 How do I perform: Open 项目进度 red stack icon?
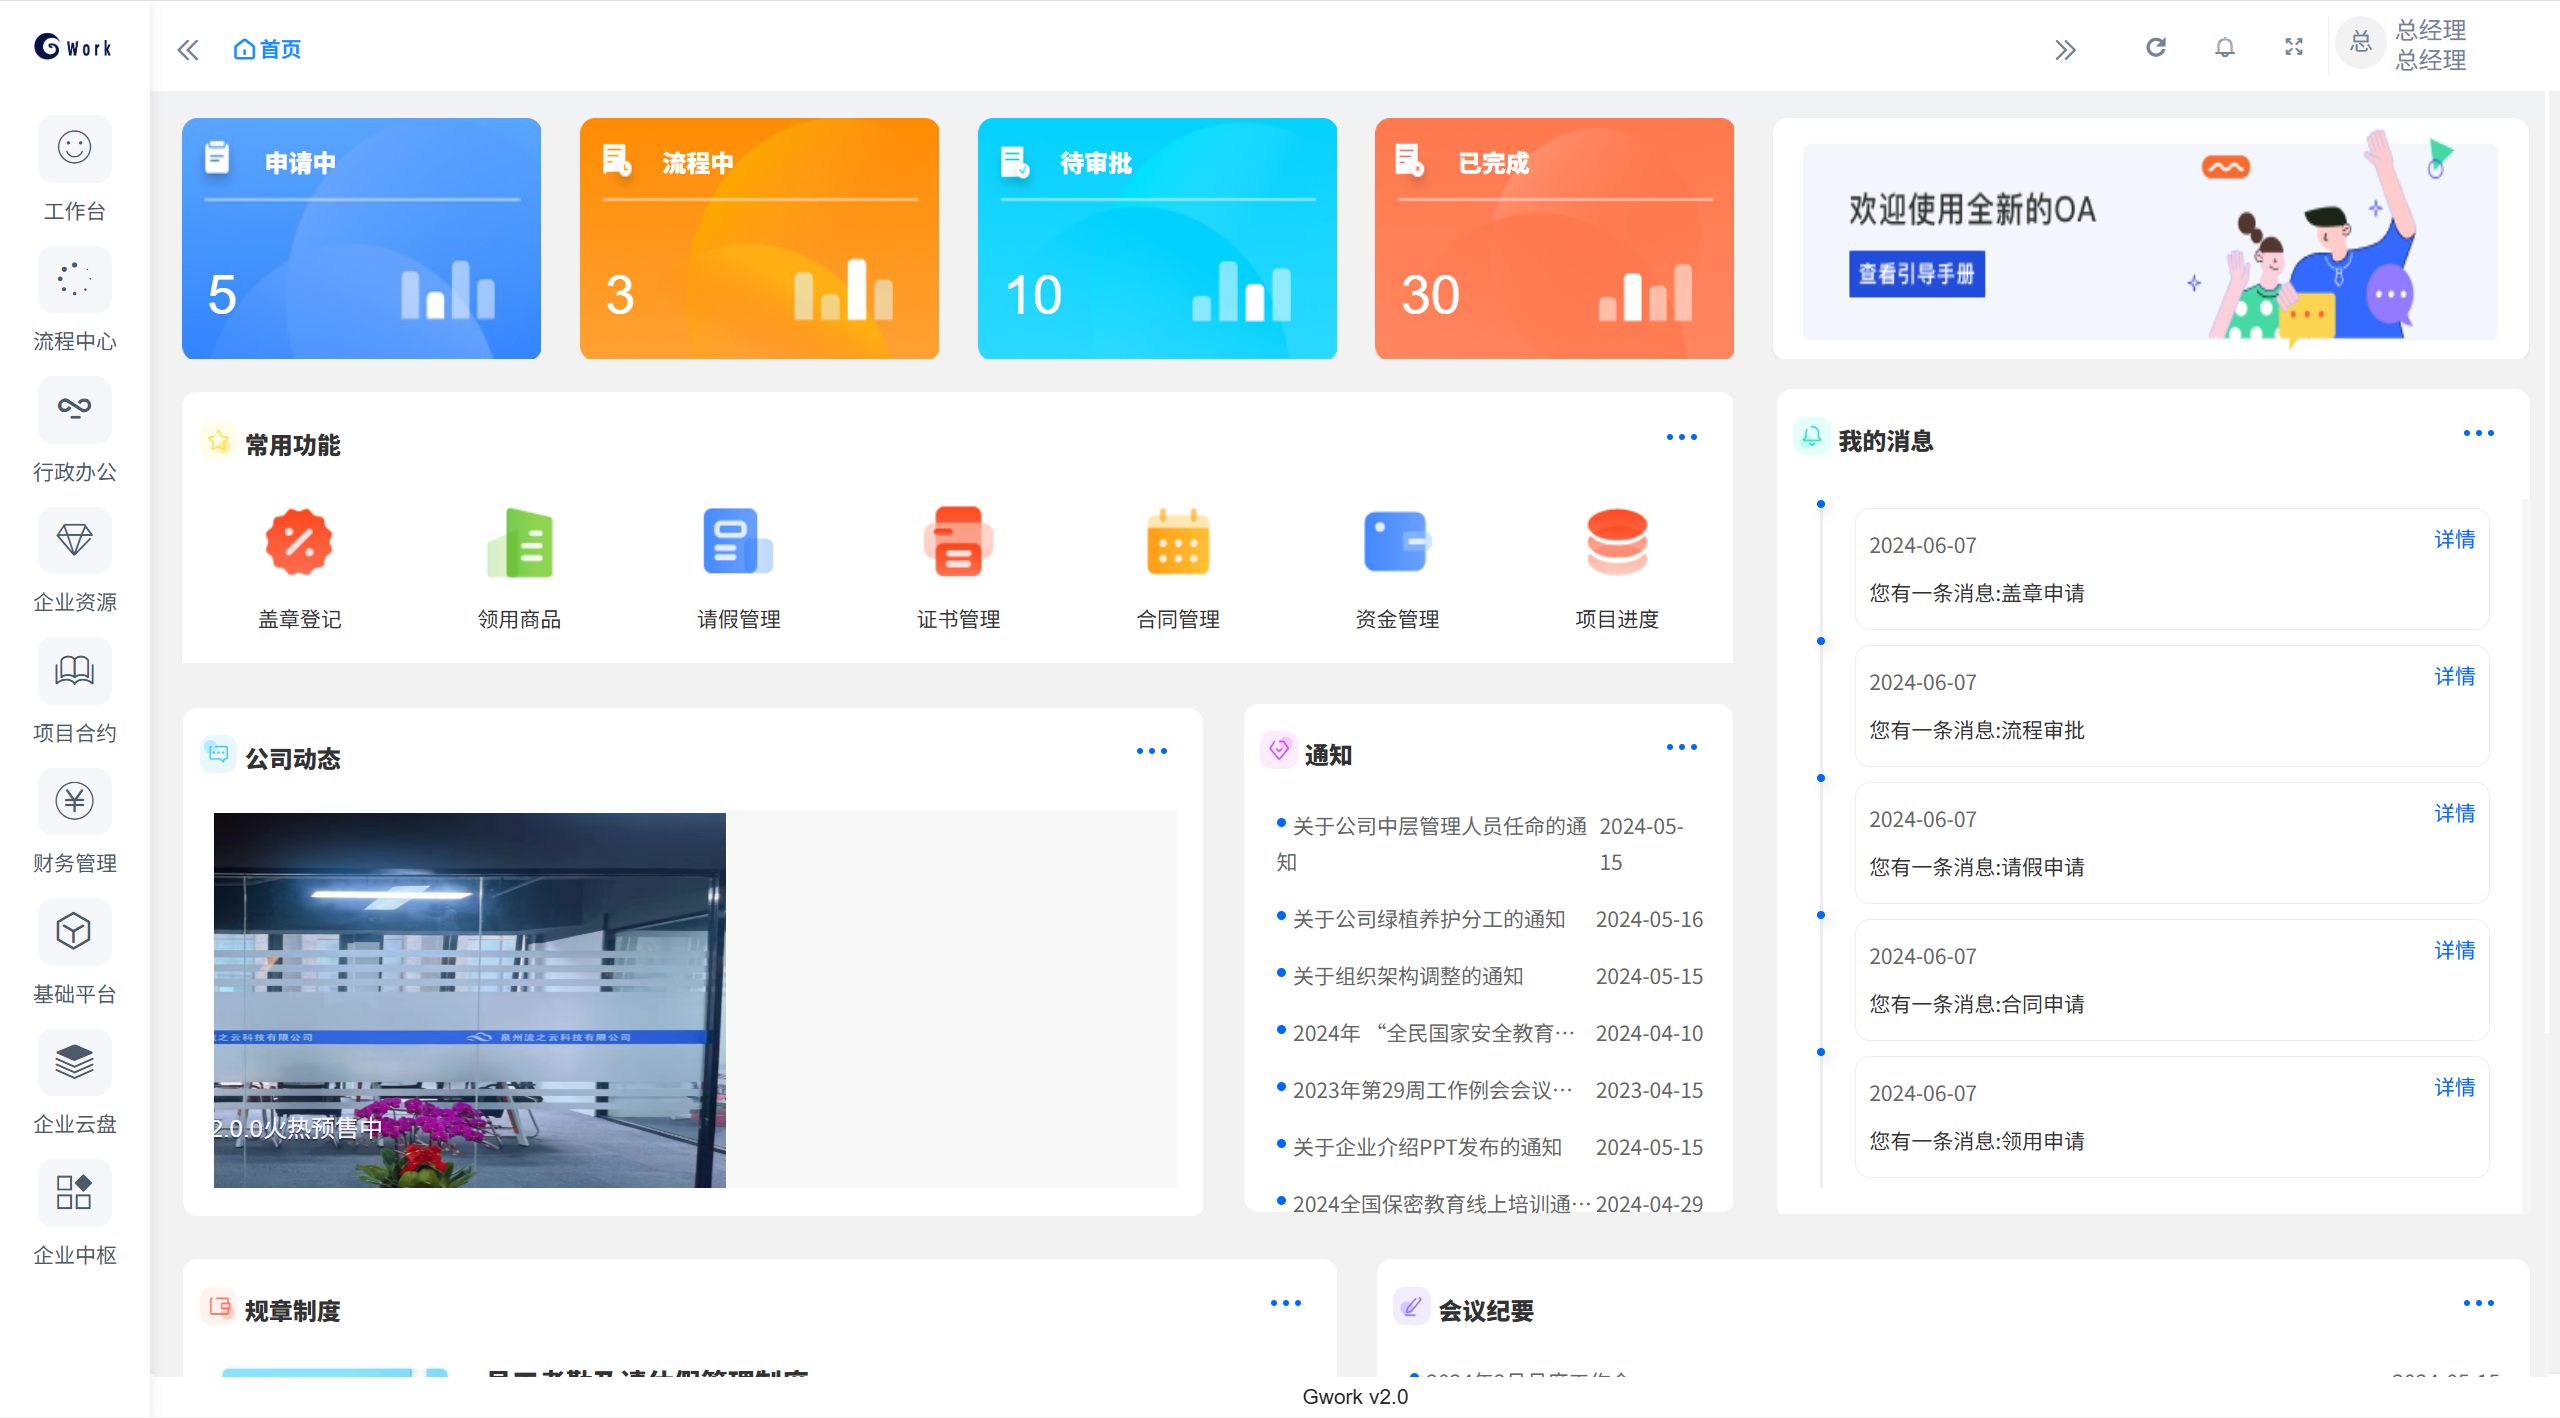(x=1617, y=543)
